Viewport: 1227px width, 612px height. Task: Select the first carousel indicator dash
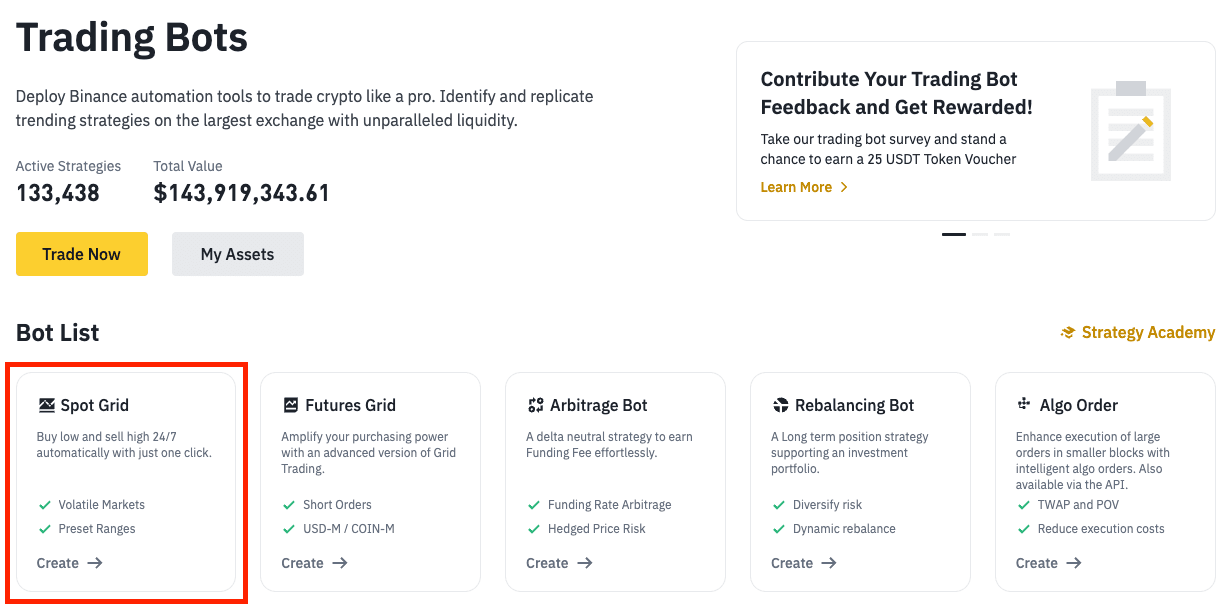[954, 234]
